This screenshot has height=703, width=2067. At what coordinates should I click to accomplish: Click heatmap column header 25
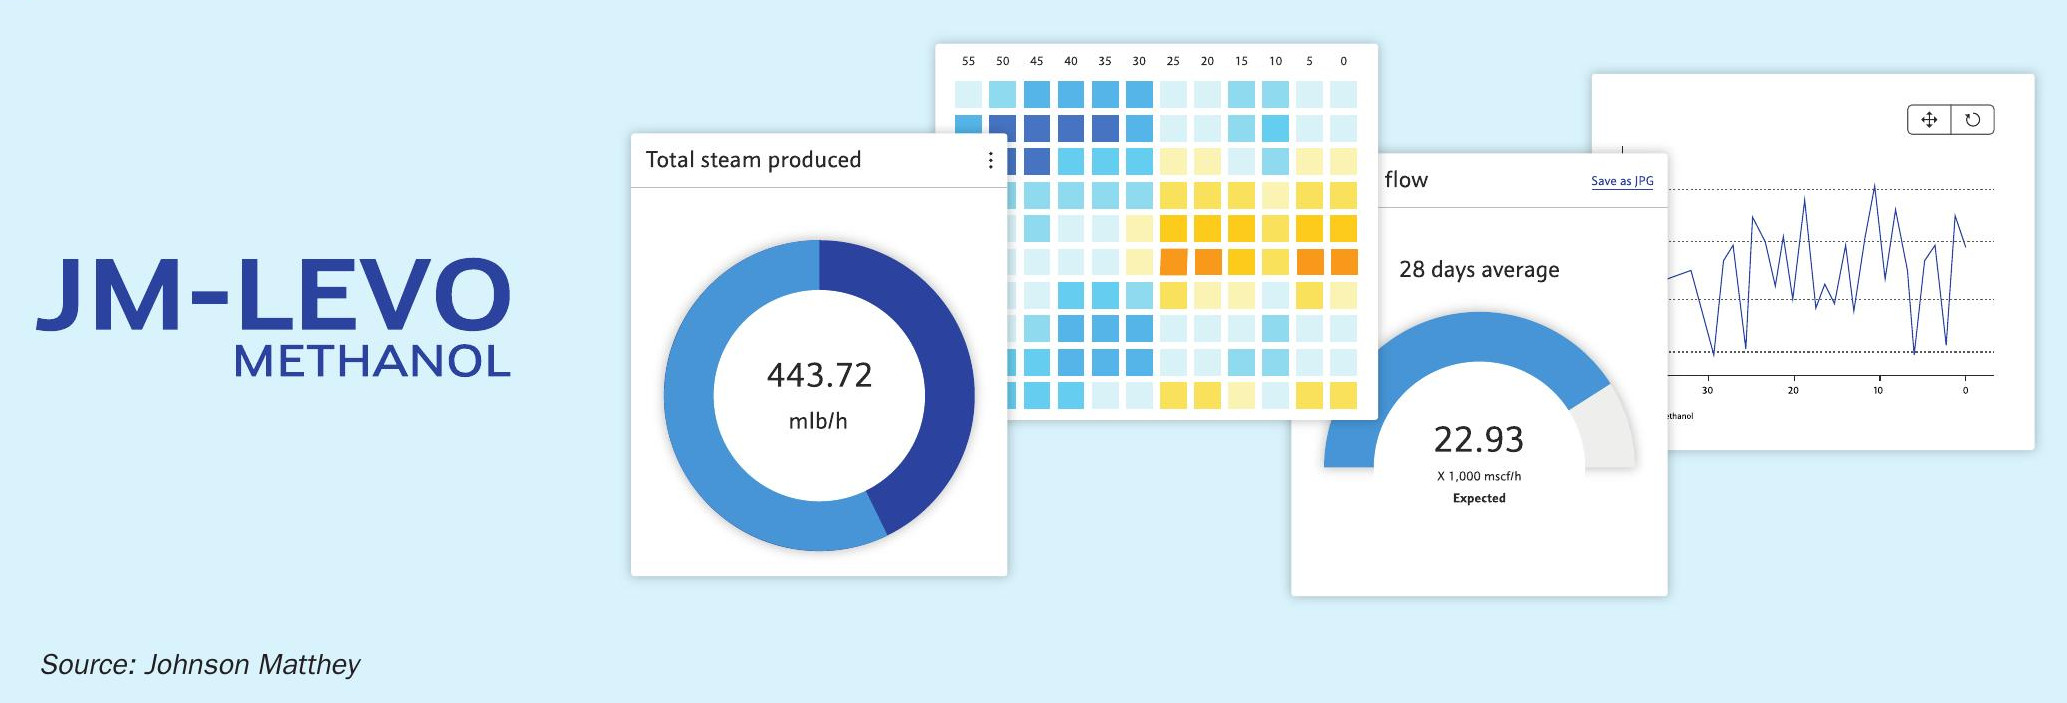click(x=1173, y=61)
